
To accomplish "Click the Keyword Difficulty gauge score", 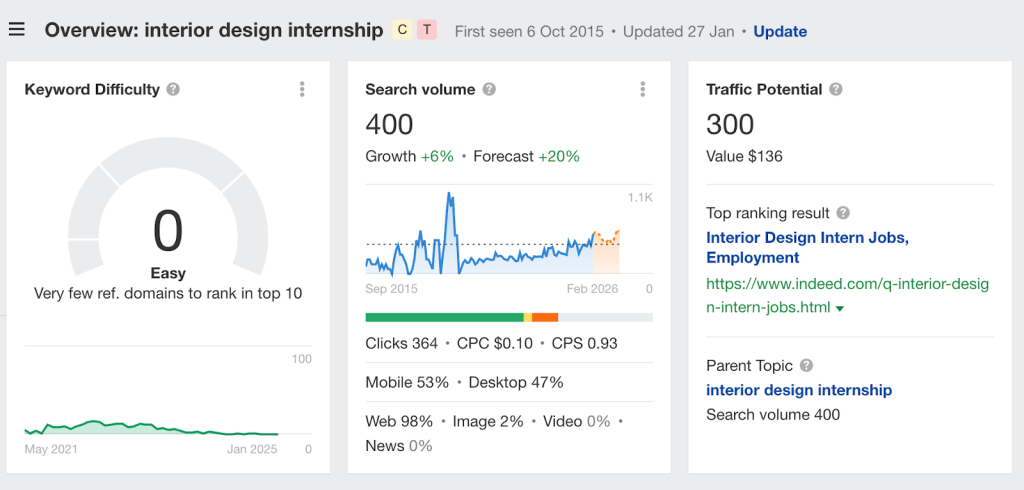I will 168,231.
